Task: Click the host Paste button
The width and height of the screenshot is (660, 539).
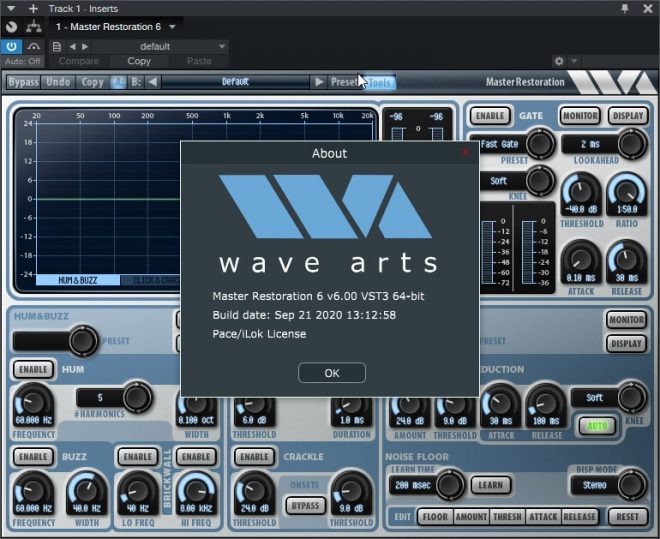Action: [199, 61]
